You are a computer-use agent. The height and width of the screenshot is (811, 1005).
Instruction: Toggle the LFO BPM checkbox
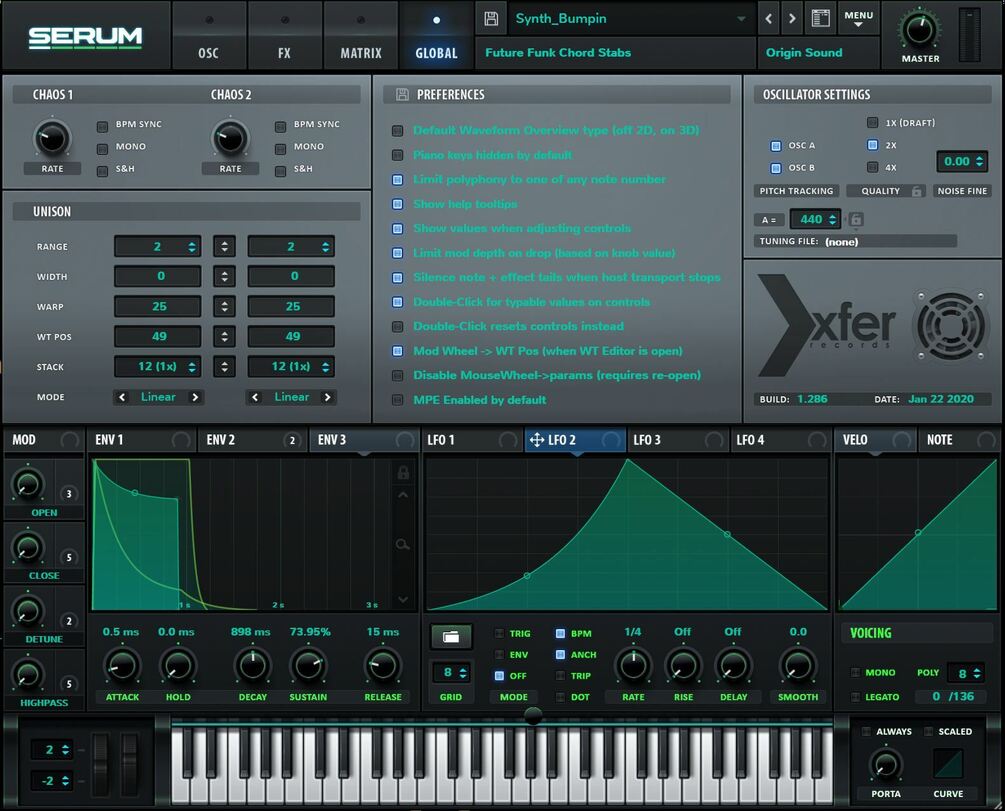tap(560, 633)
